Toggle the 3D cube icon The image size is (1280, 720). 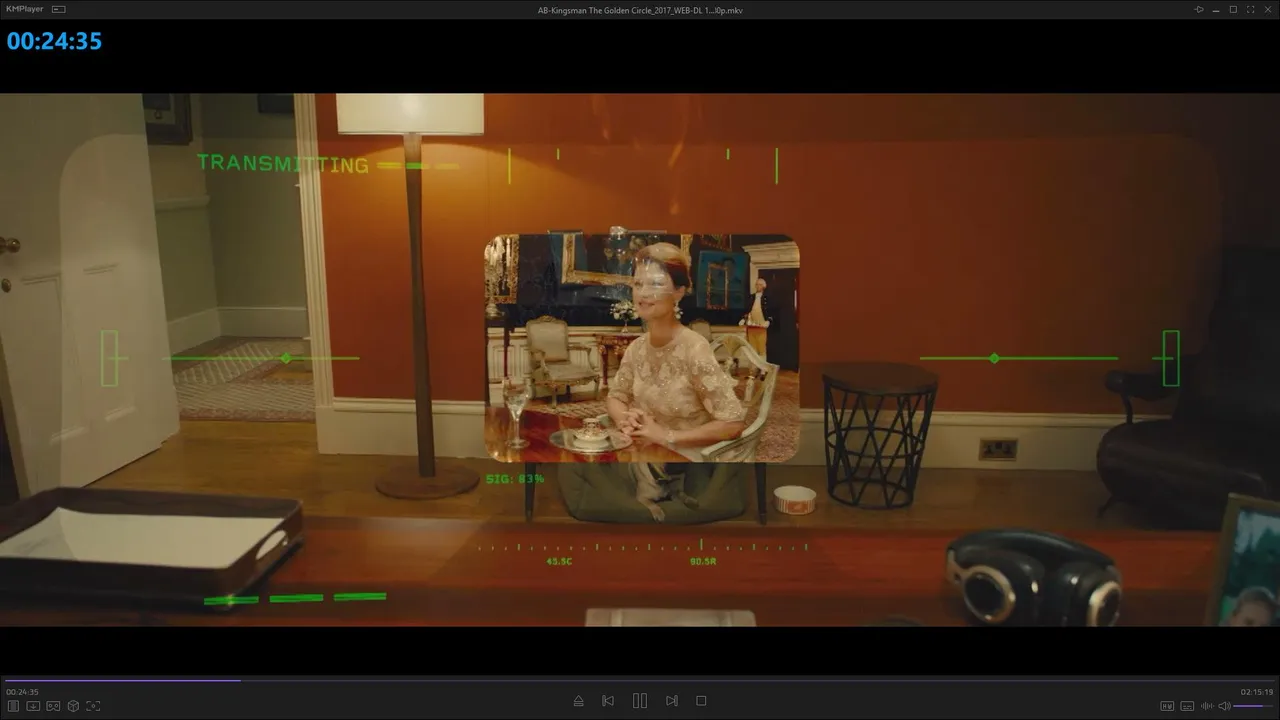(73, 706)
